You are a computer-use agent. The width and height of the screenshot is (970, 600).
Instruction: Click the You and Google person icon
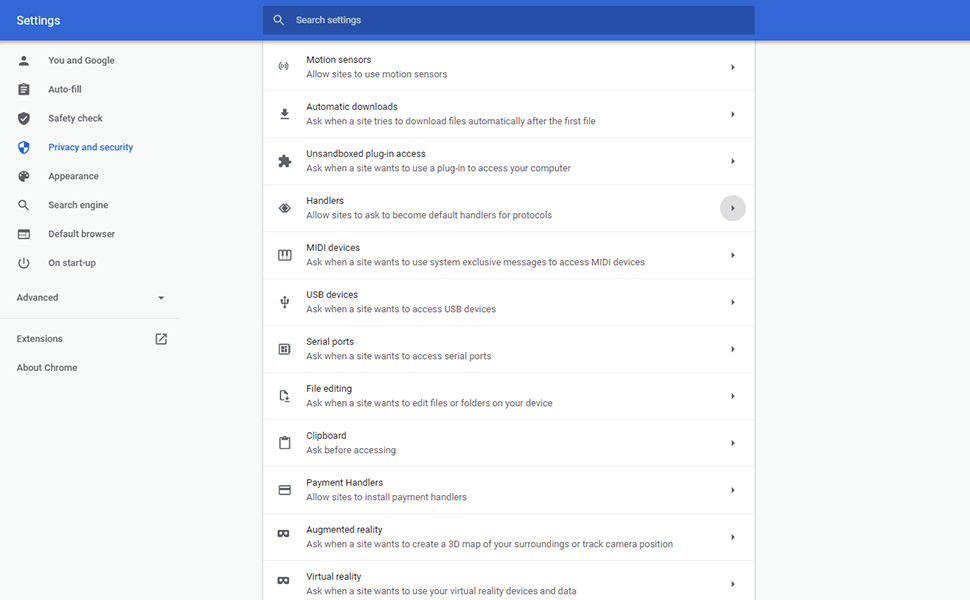click(x=24, y=61)
